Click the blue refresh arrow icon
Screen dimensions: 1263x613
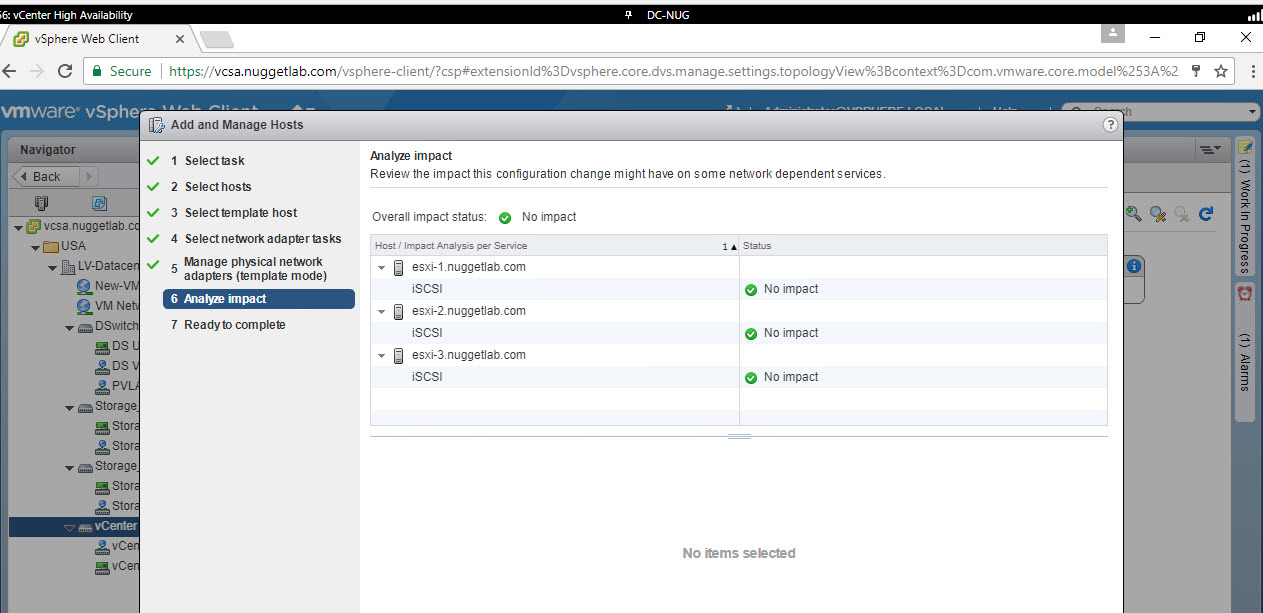[x=1206, y=213]
